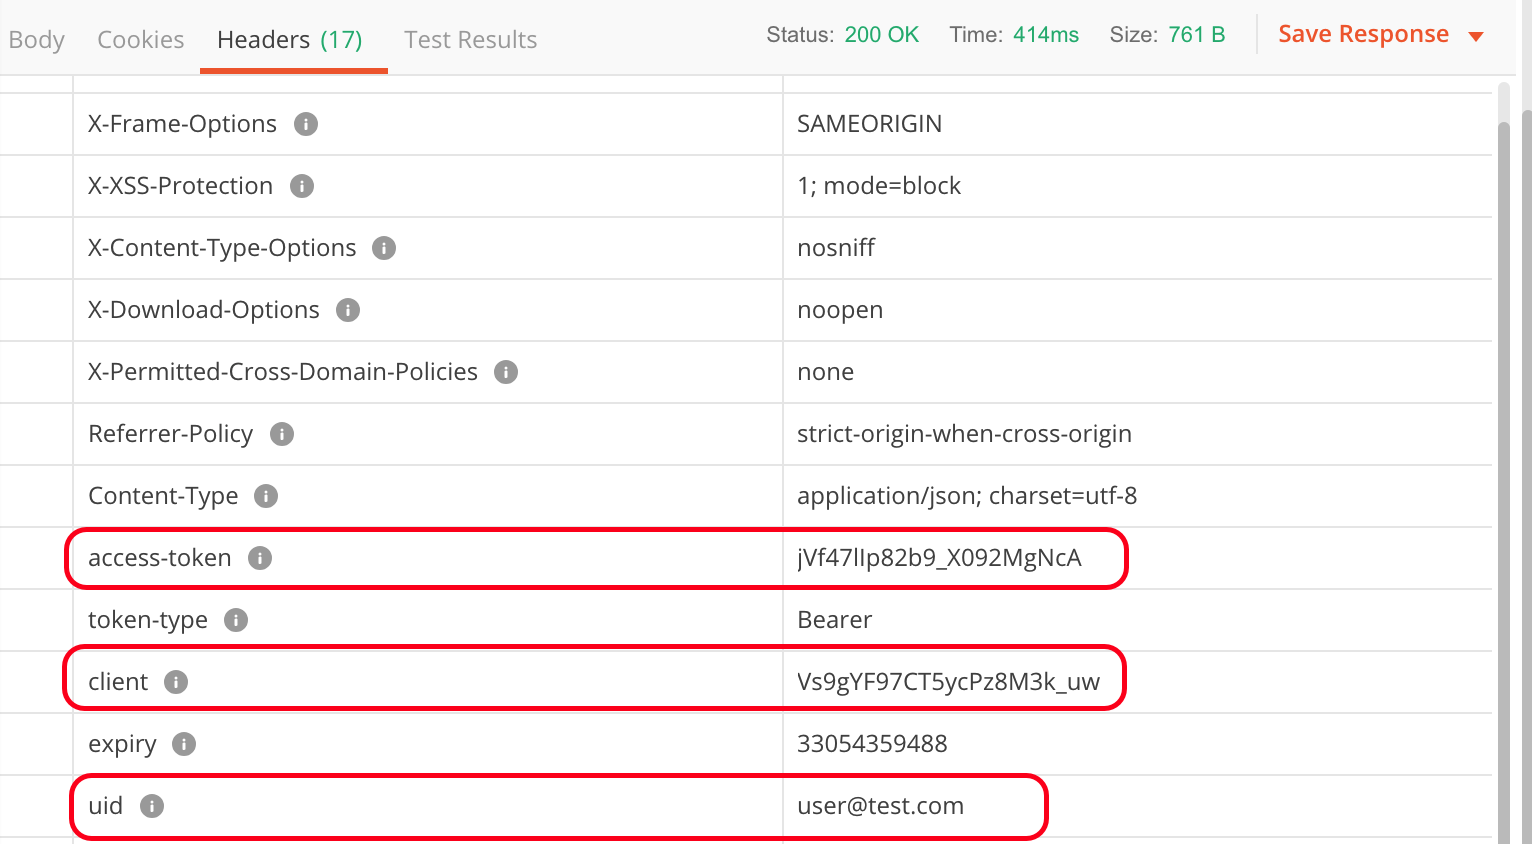This screenshot has height=844, width=1532.
Task: Click info icon beside client header
Action: (176, 682)
